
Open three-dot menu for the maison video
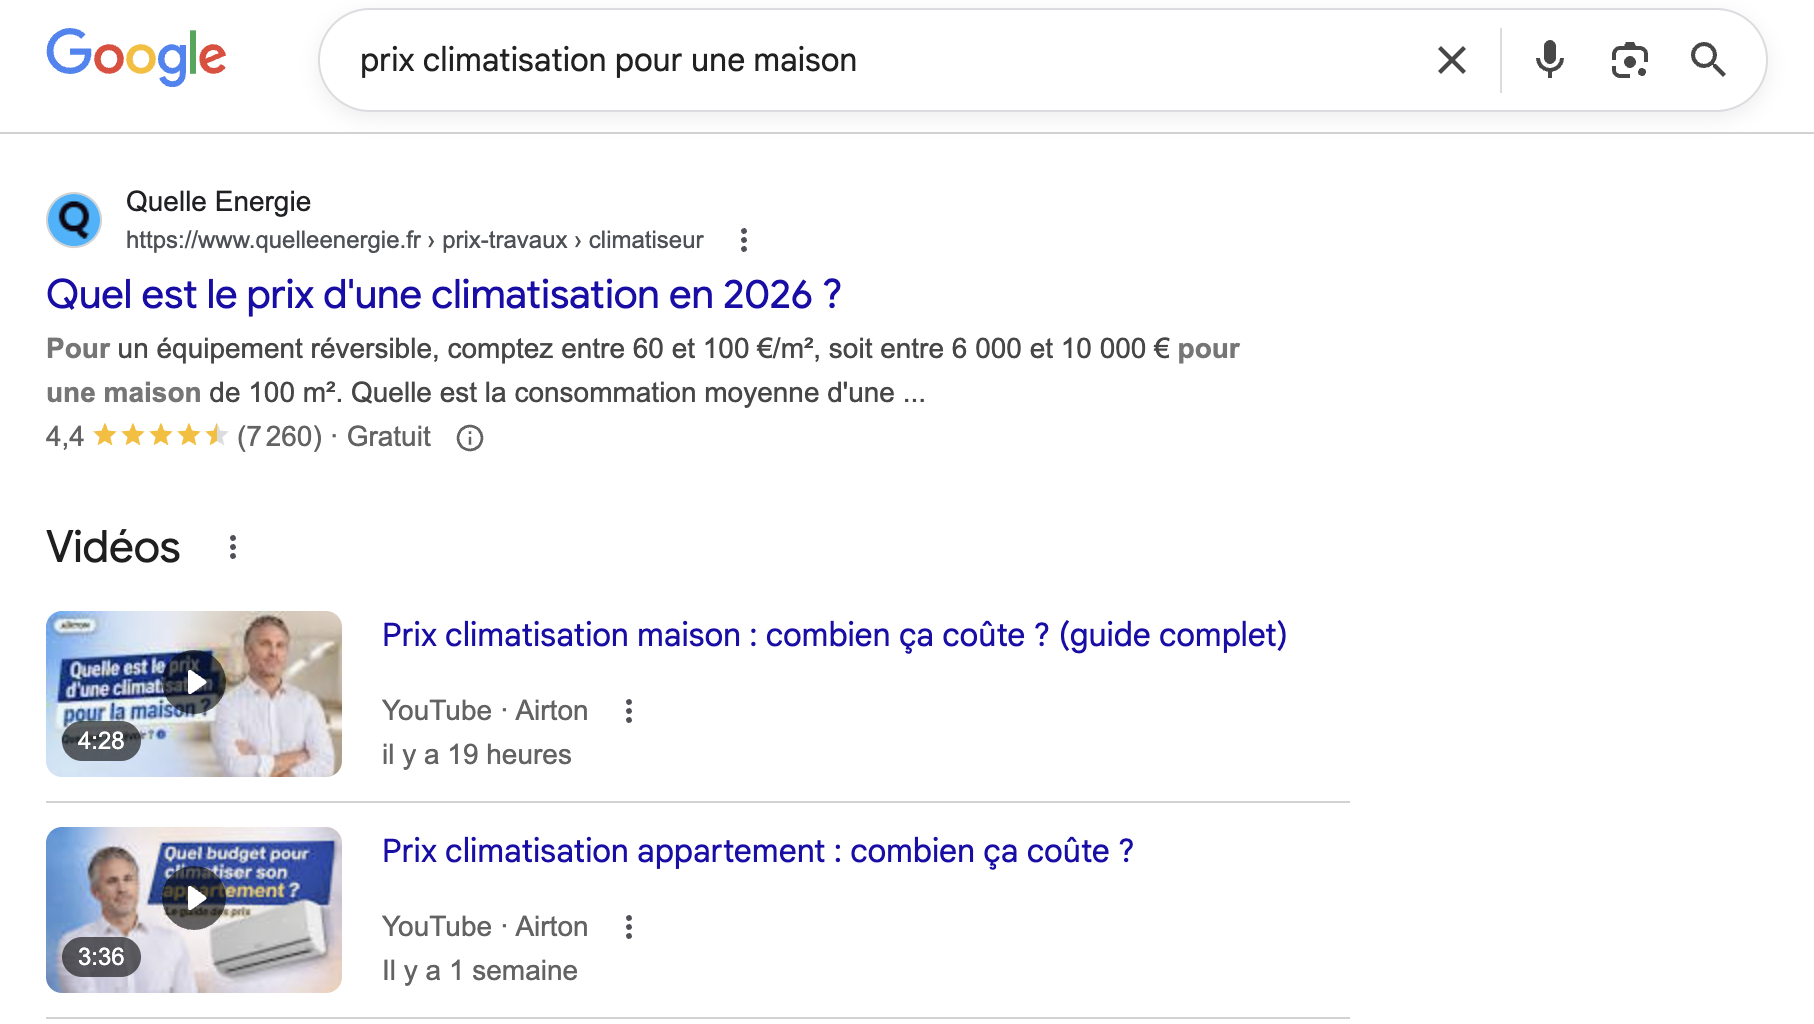[x=628, y=711]
